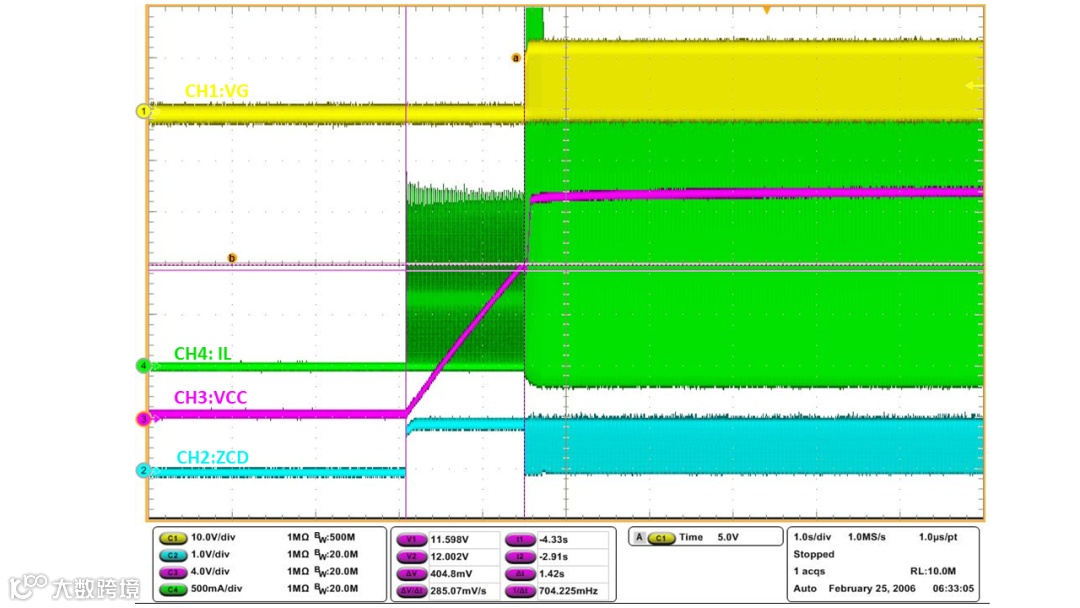Click cursor marker b

[231, 258]
